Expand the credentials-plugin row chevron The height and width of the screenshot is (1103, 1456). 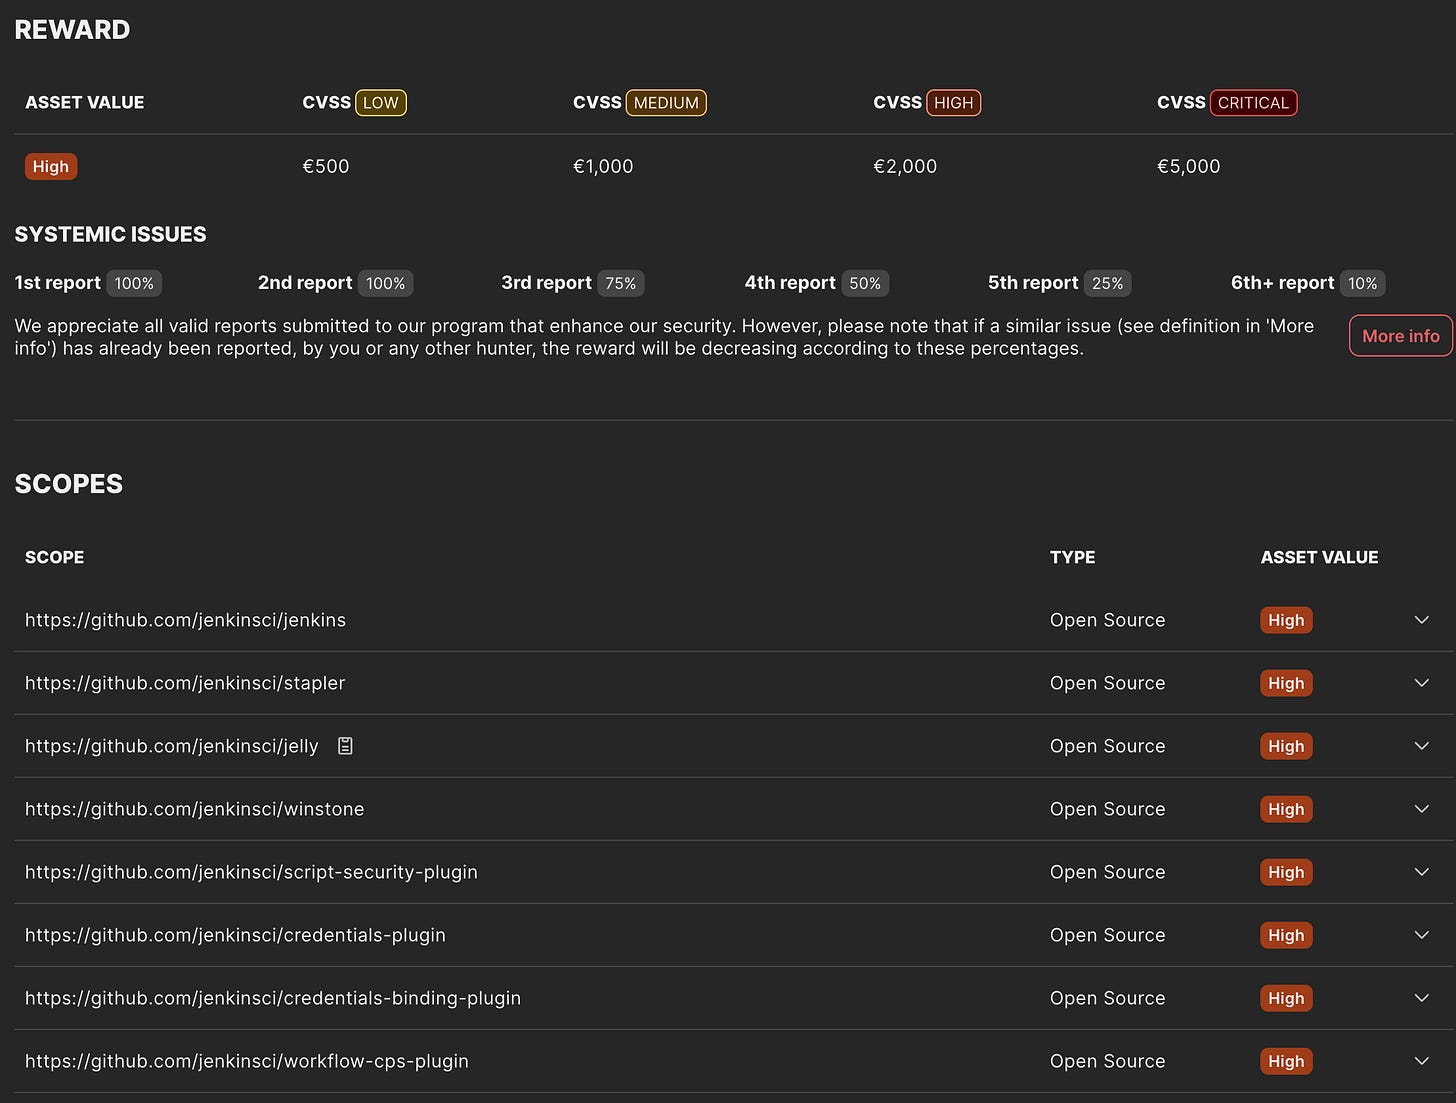click(x=1421, y=935)
